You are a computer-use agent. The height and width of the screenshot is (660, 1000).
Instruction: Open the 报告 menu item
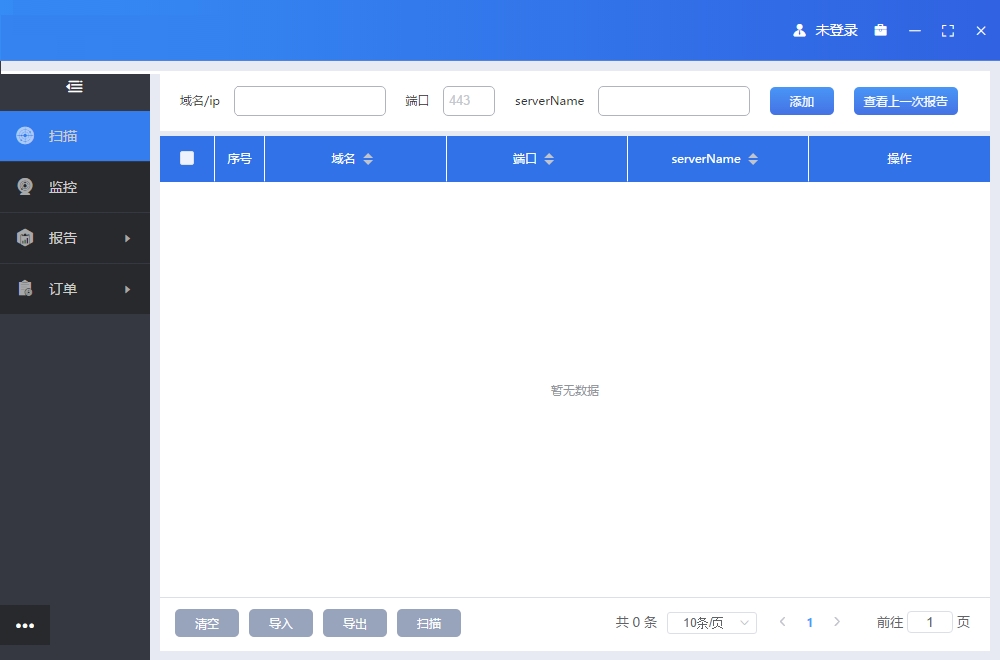point(75,238)
